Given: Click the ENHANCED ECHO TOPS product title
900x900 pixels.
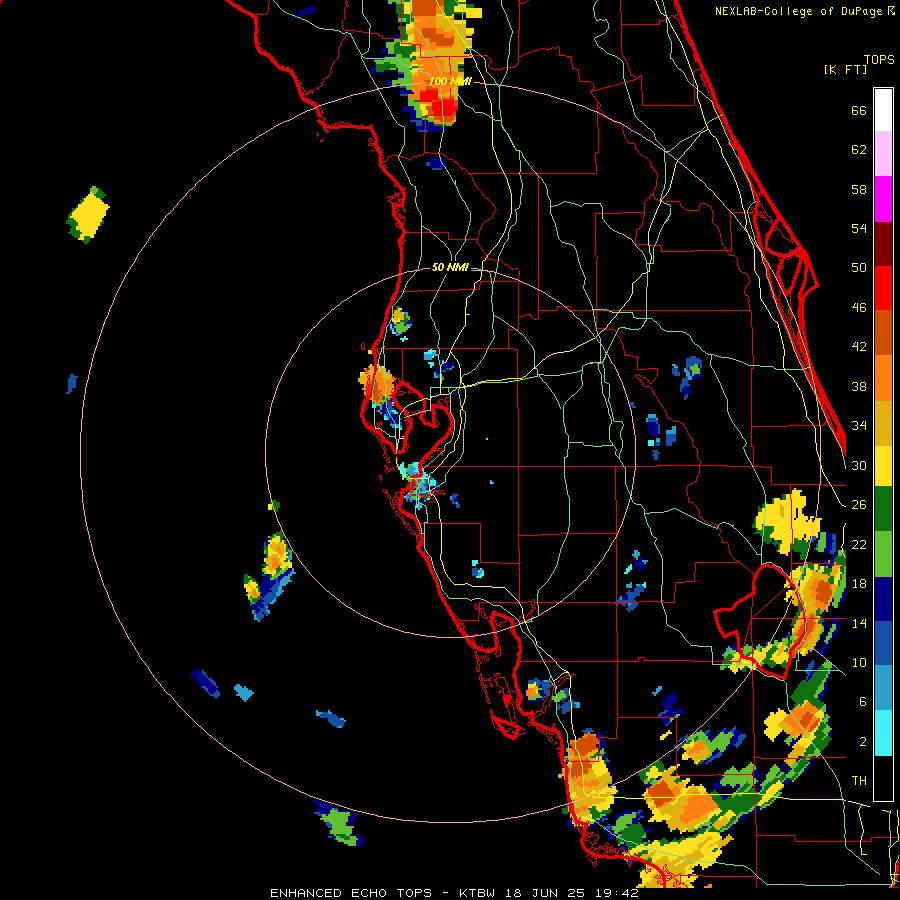Looking at the screenshot, I should click(351, 893).
